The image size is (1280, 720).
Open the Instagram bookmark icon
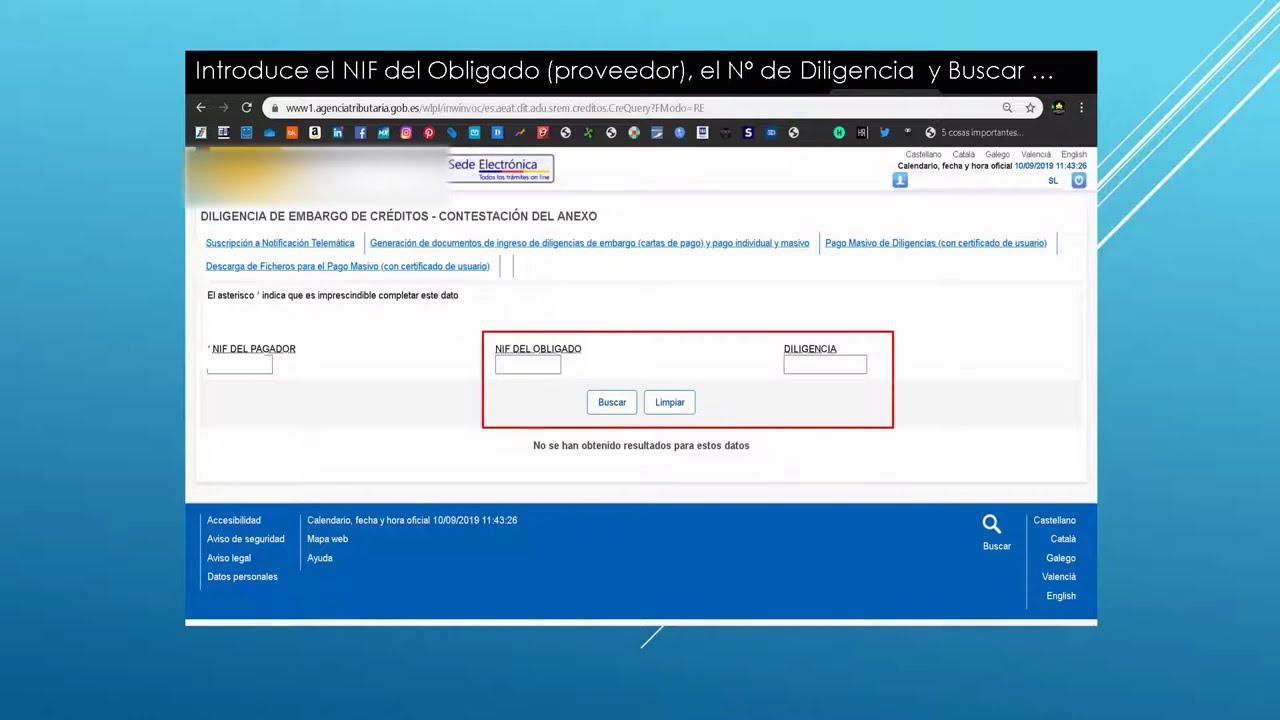(406, 132)
